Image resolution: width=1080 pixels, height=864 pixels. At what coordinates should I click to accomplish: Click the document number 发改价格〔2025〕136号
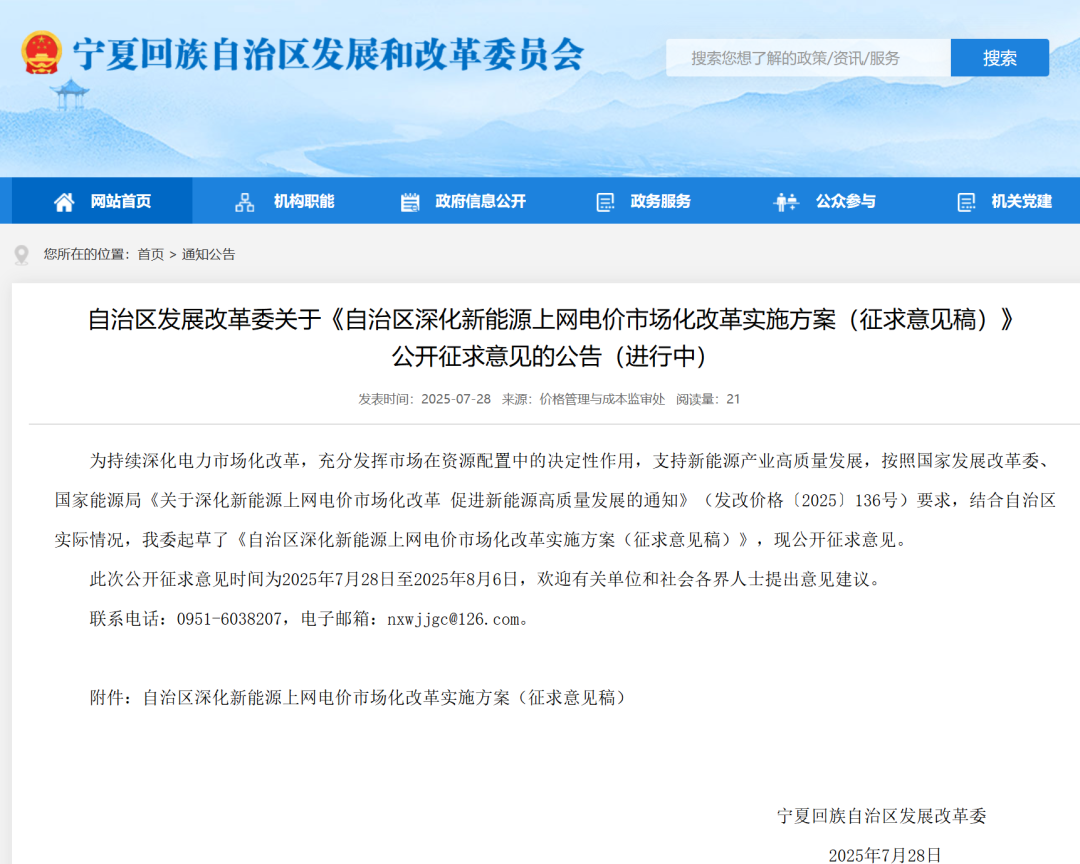pyautogui.click(x=806, y=500)
